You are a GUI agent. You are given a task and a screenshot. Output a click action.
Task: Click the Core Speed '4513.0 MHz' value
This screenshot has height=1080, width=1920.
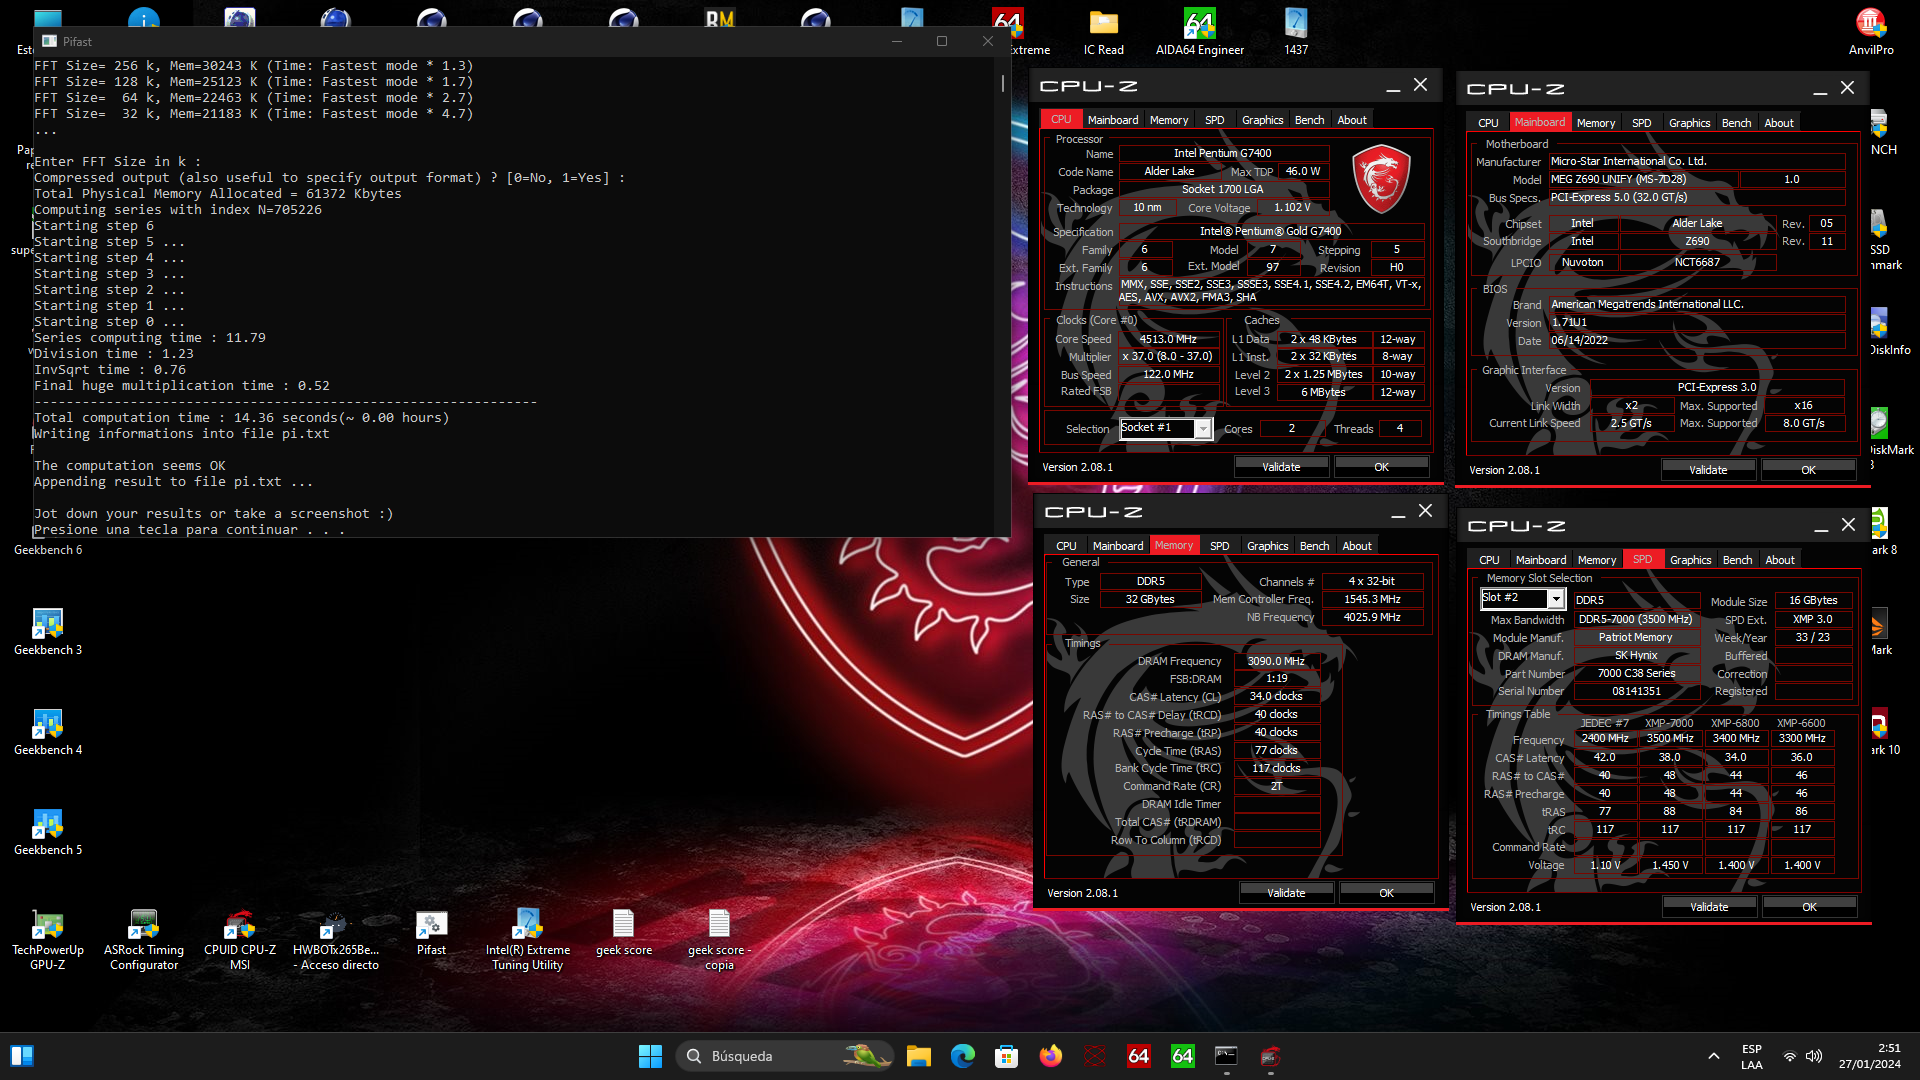[x=1168, y=340]
